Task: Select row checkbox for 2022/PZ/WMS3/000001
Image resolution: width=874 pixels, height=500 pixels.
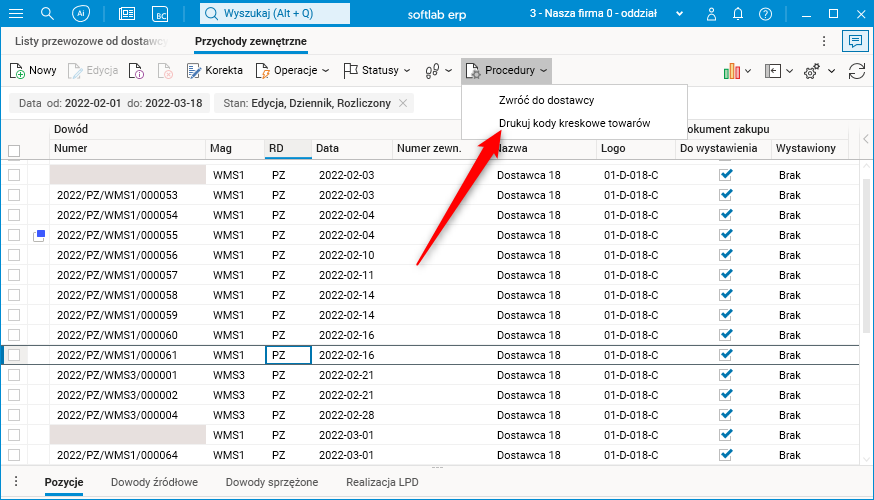Action: pos(14,375)
